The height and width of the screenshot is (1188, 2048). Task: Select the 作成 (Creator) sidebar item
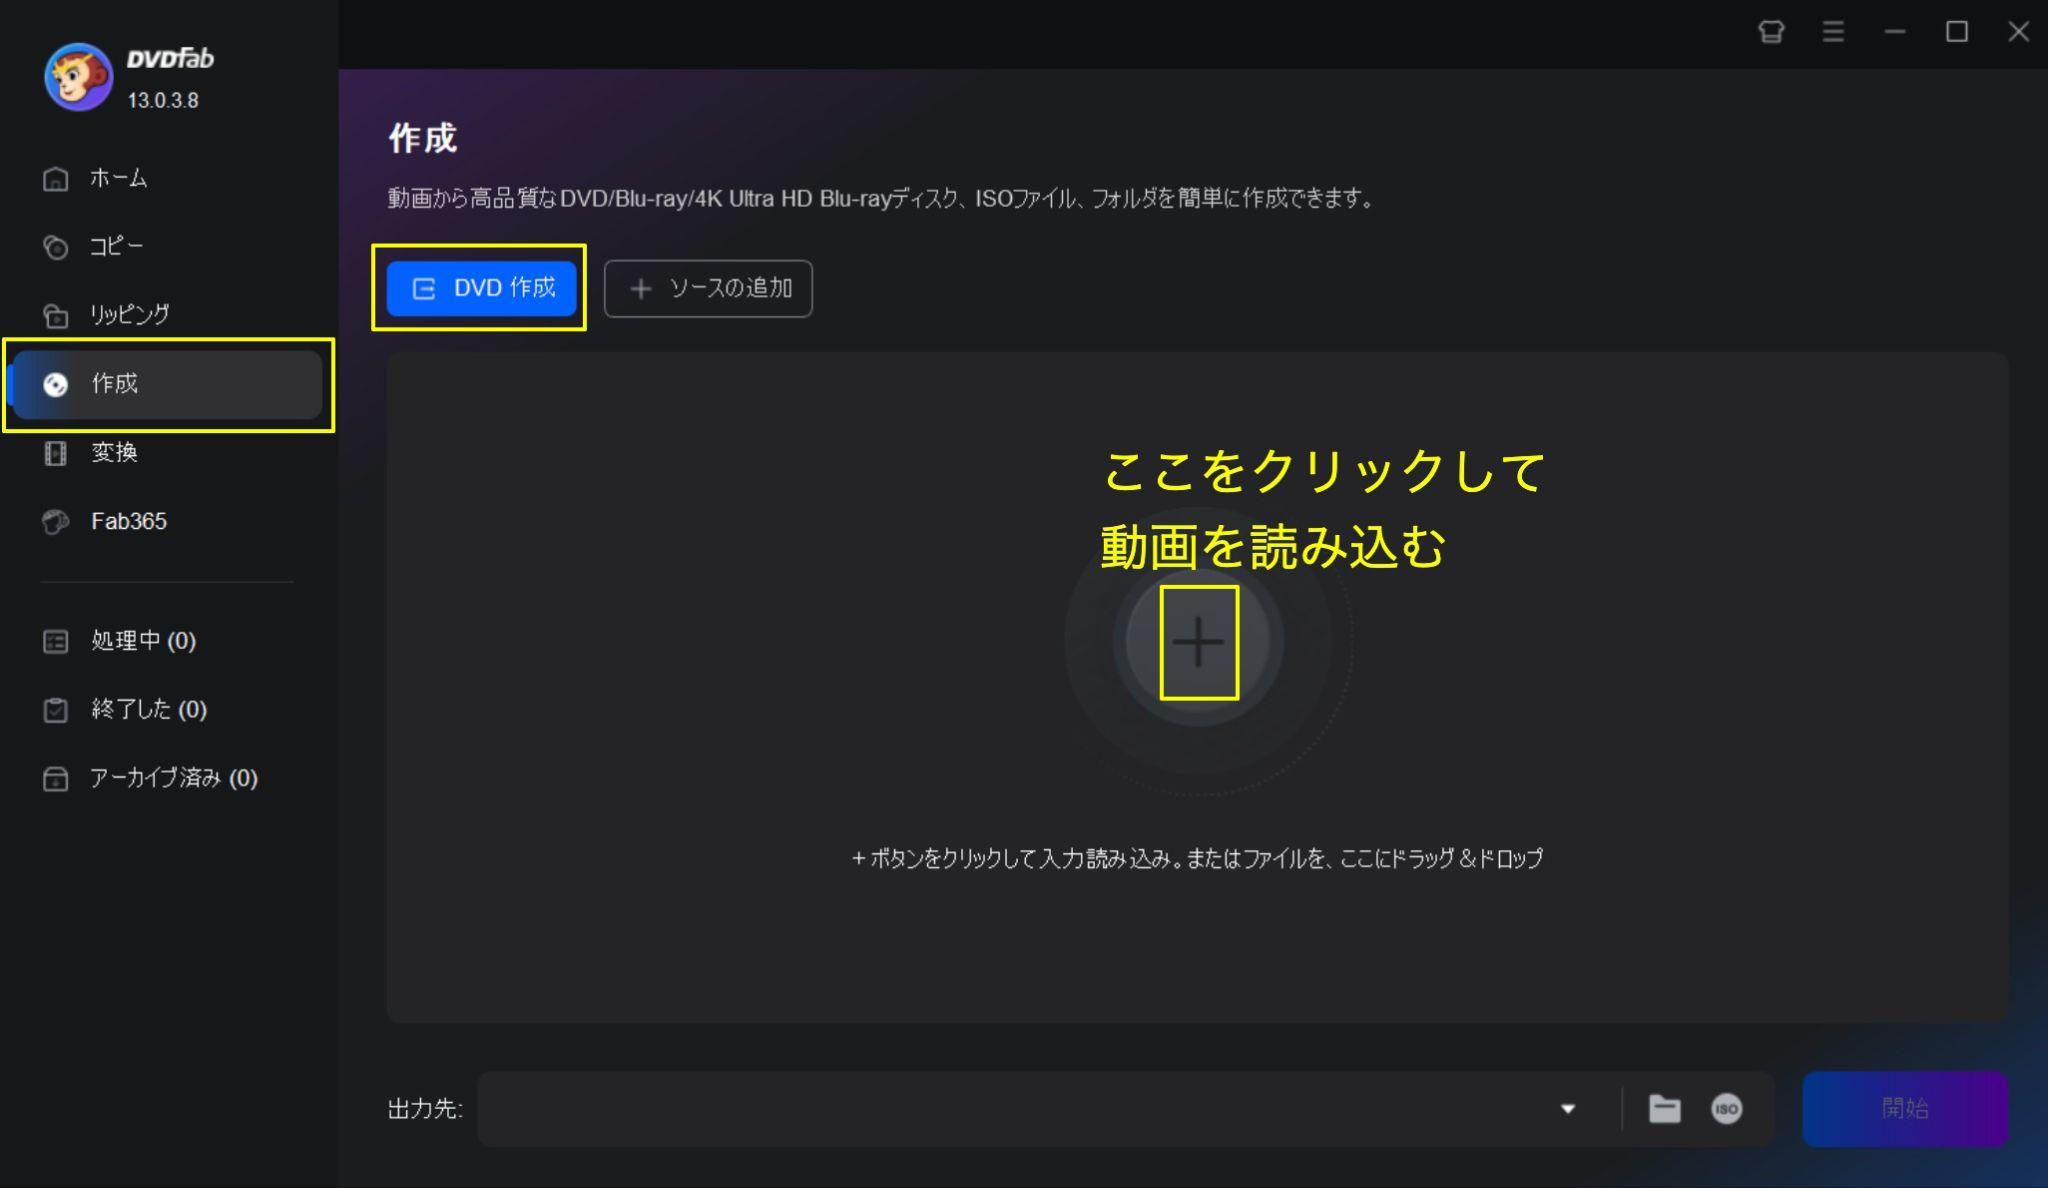point(168,384)
